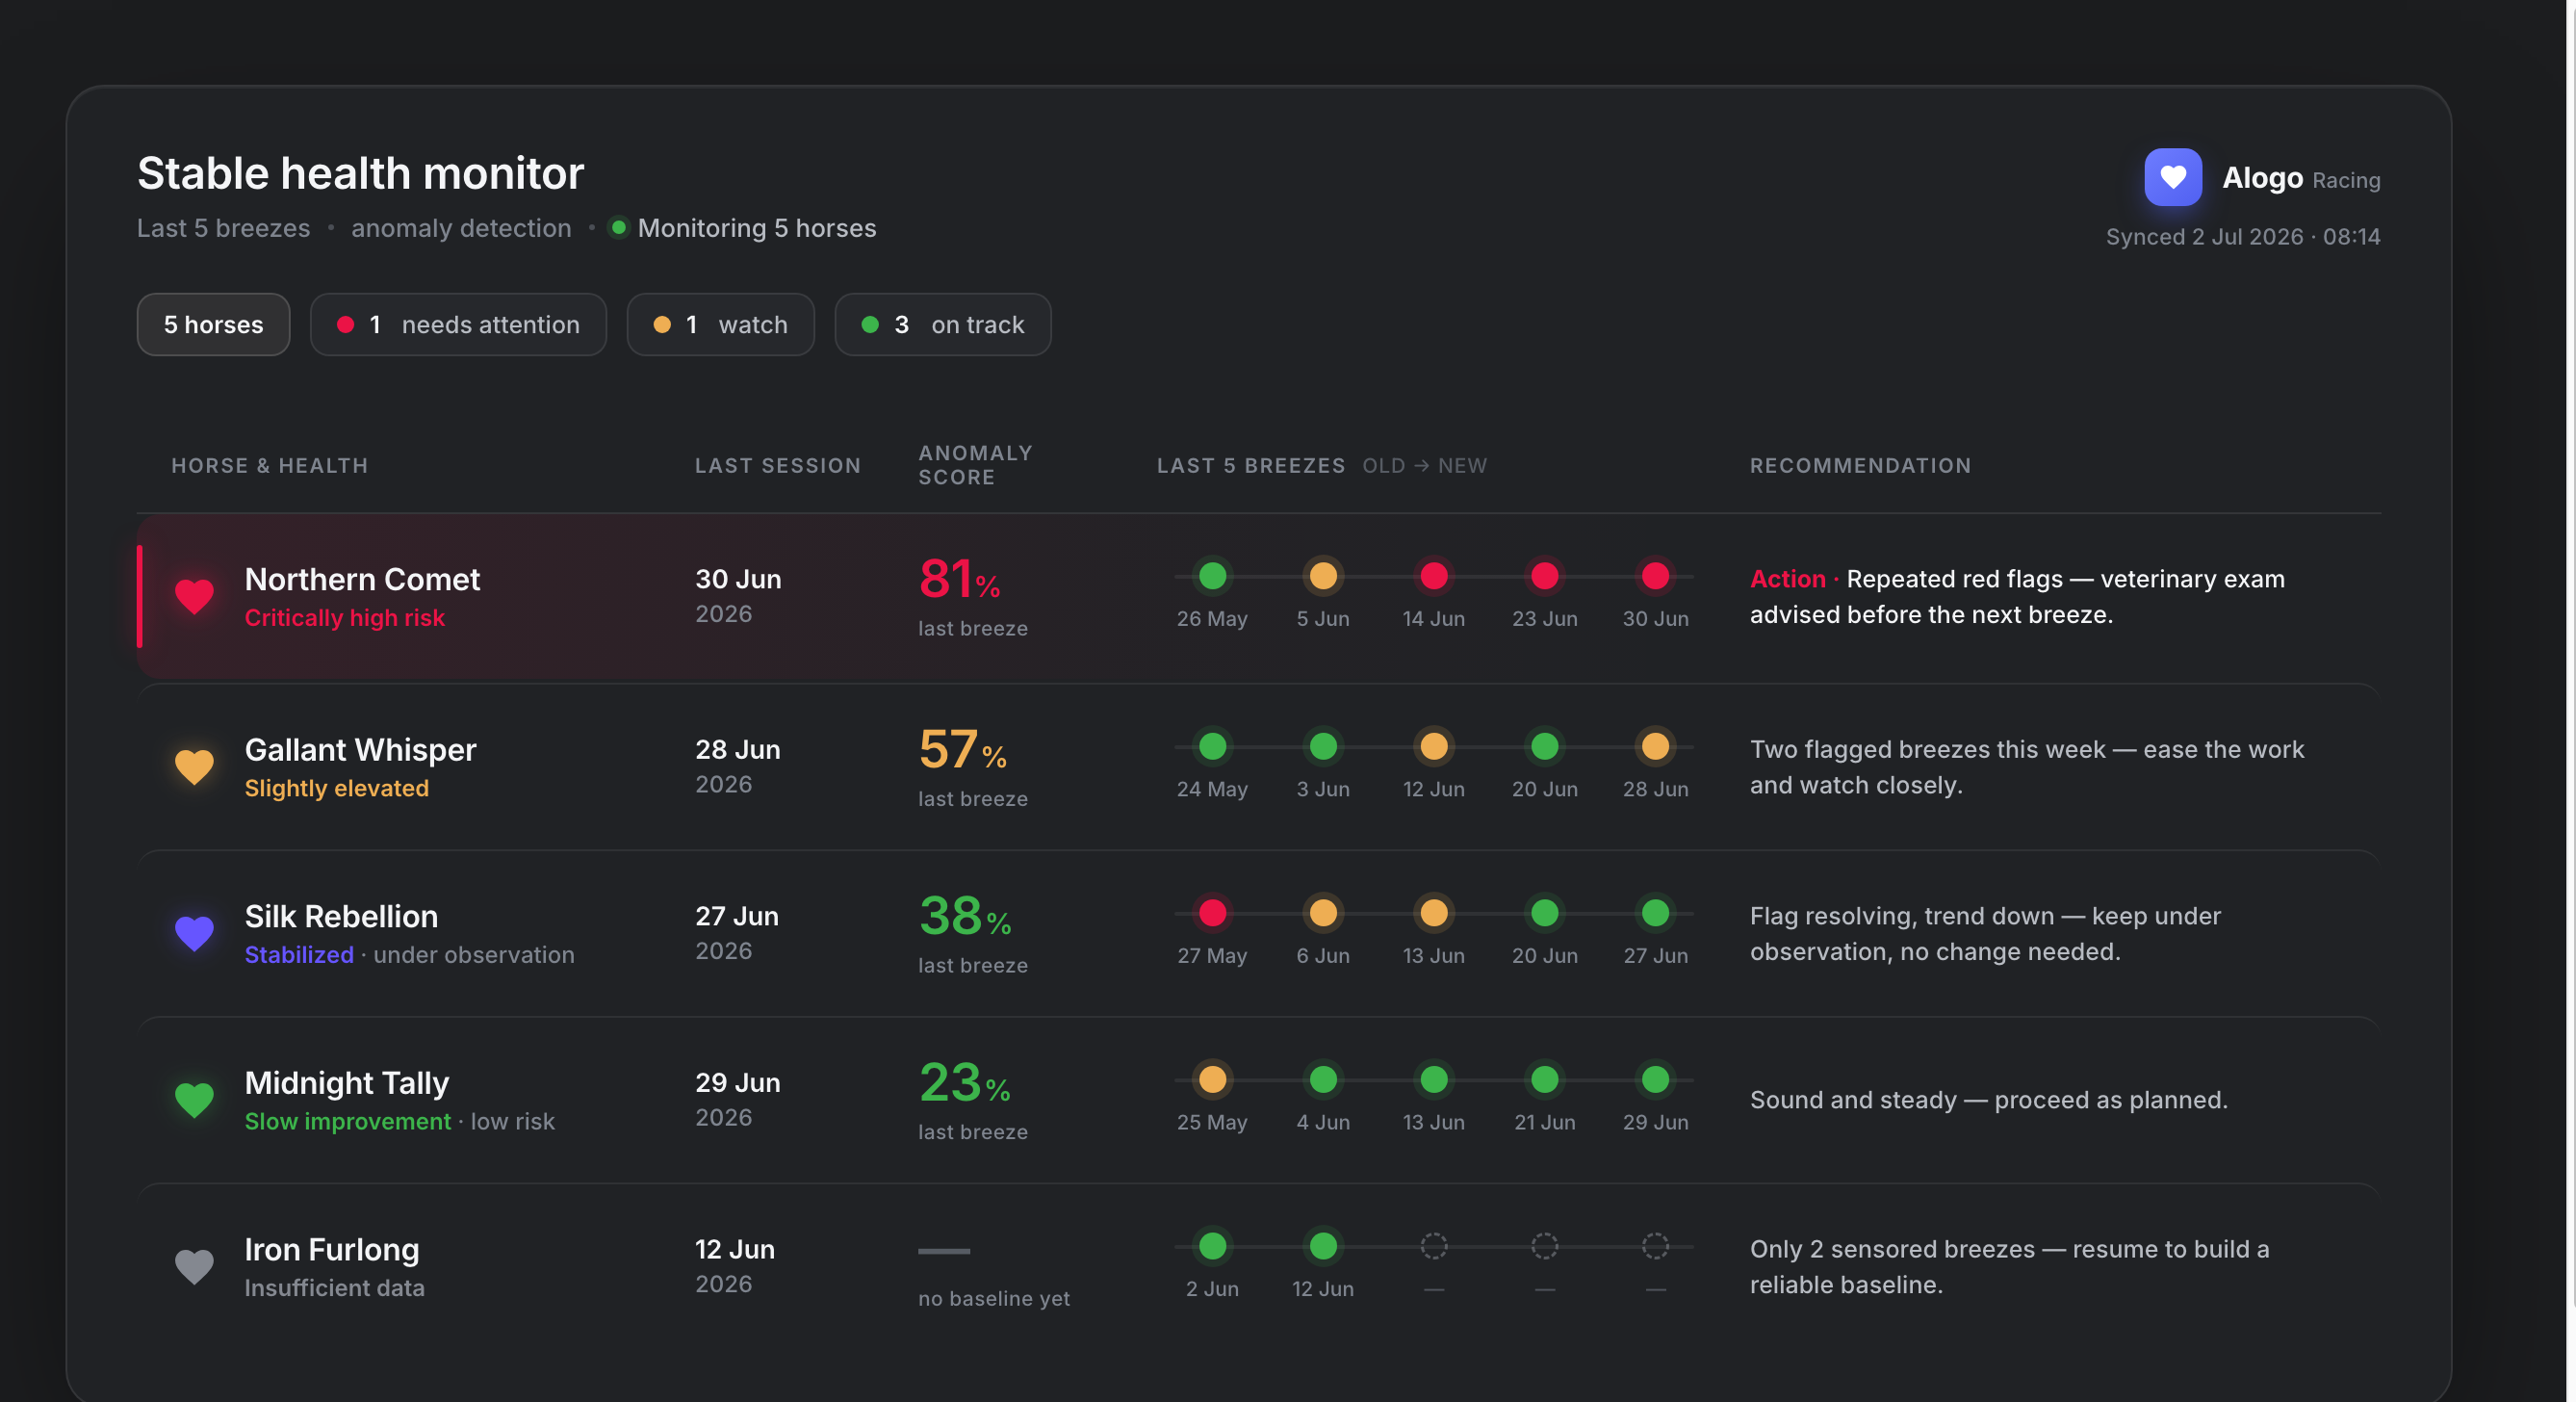Click the 'Recommendation' column header
Viewport: 2576px width, 1402px height.
click(1860, 466)
